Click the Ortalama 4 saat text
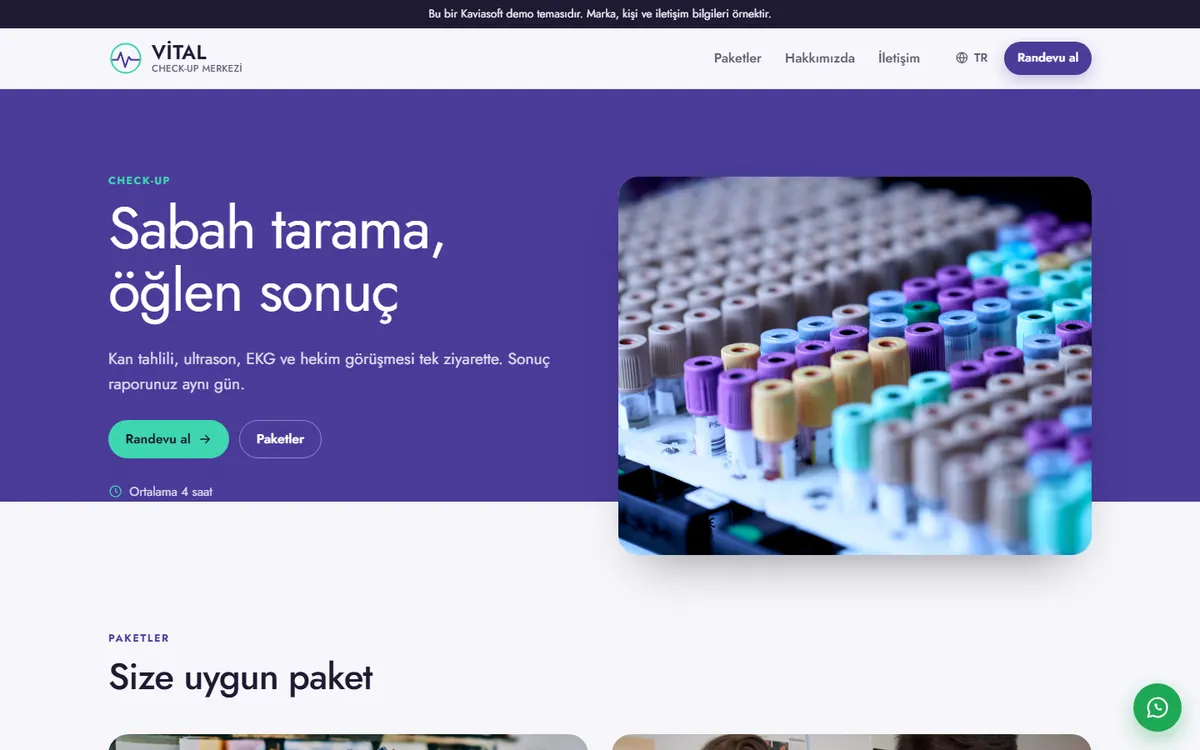1200x750 pixels. [171, 491]
